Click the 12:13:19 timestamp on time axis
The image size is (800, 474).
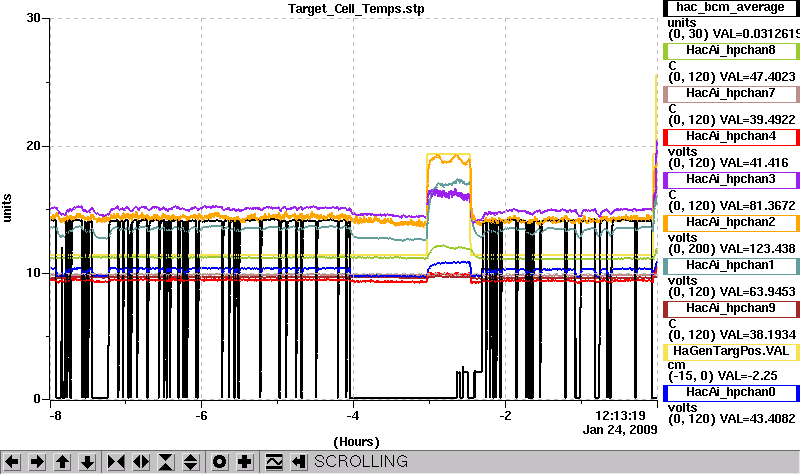click(620, 416)
